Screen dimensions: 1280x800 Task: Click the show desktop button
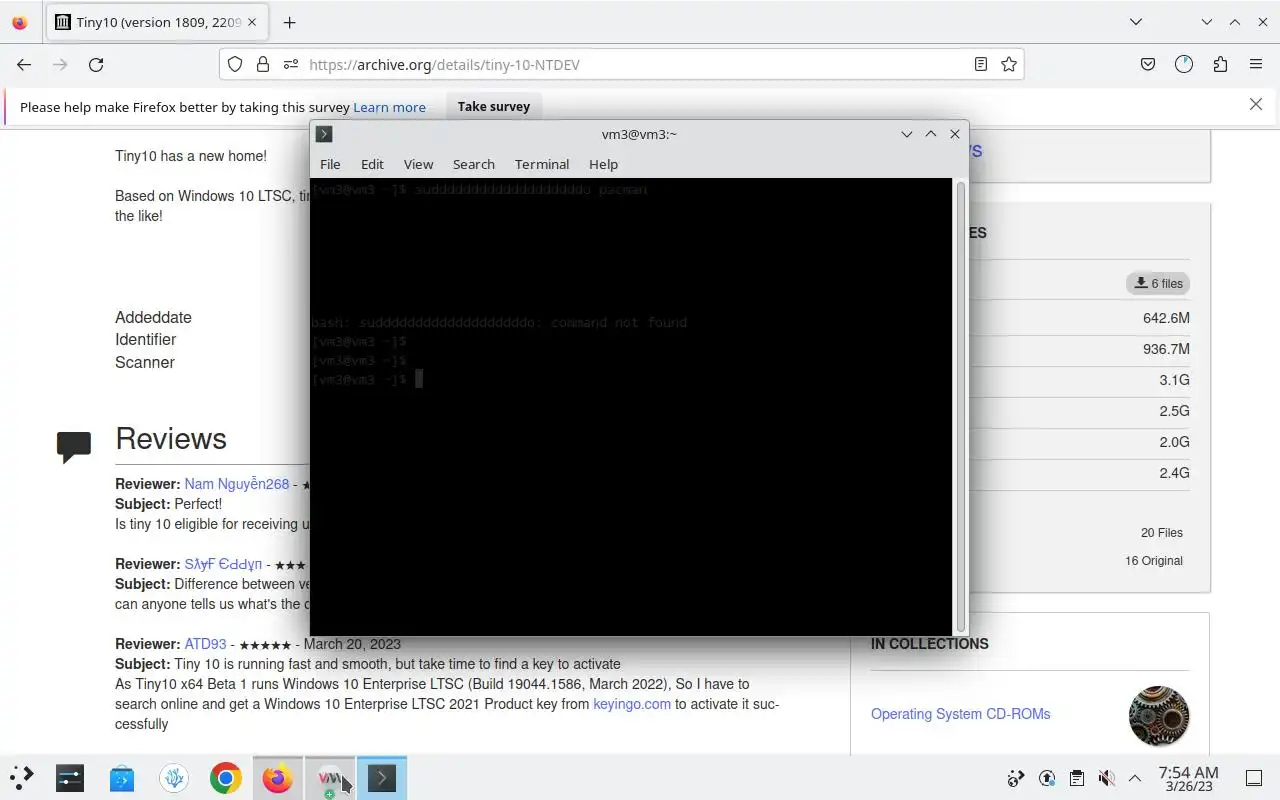pyautogui.click(x=1254, y=778)
